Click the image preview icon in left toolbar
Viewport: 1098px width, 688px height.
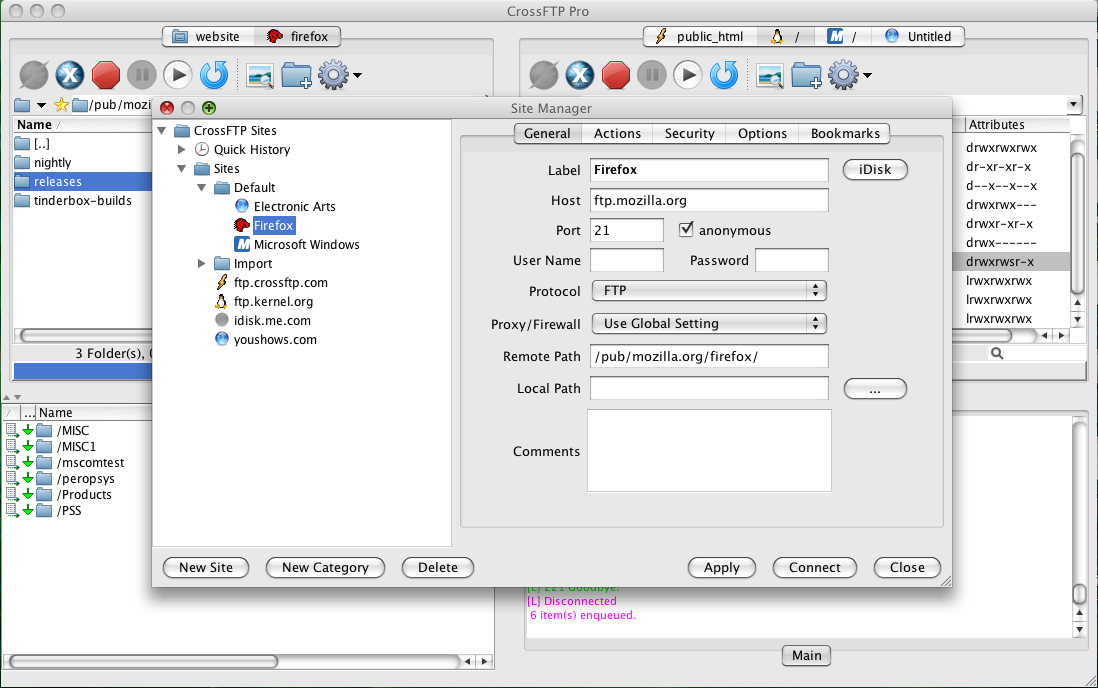click(x=260, y=74)
